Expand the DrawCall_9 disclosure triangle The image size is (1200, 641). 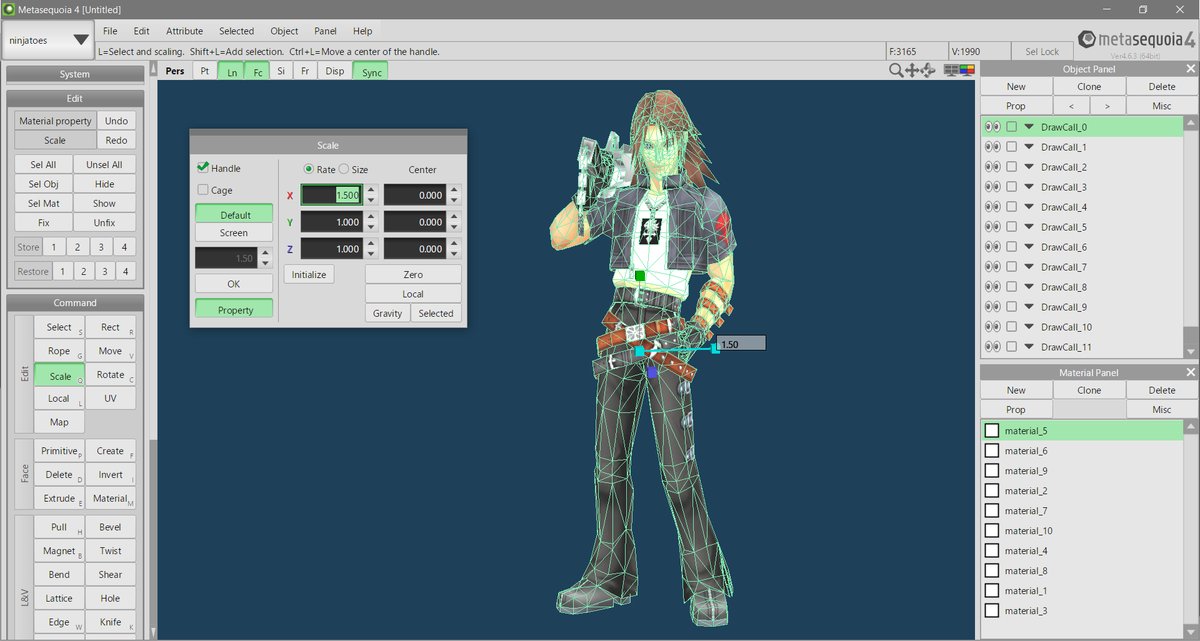1028,307
